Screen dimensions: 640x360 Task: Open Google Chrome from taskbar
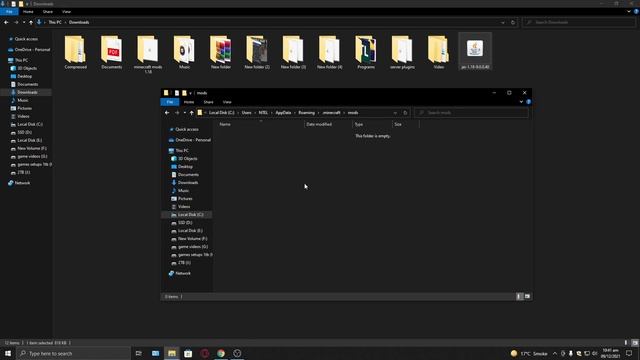[221, 353]
